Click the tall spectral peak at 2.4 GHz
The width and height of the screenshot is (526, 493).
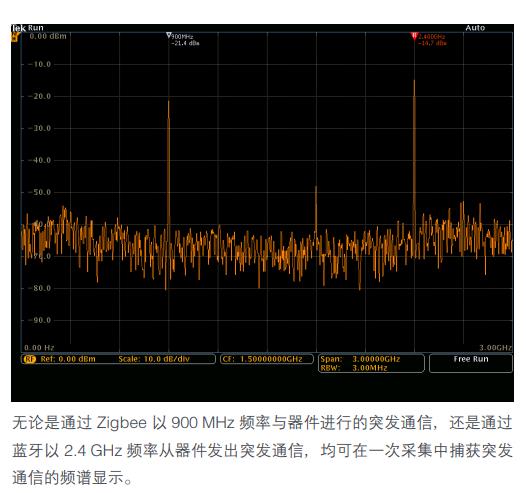pos(414,151)
